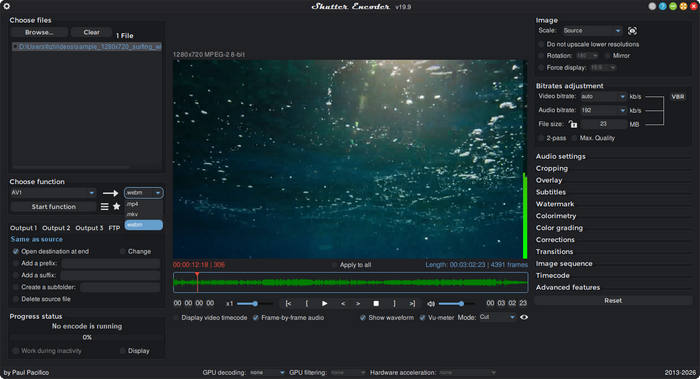The image size is (700, 379).
Task: Open settings gear in title bar
Action: tap(6, 6)
